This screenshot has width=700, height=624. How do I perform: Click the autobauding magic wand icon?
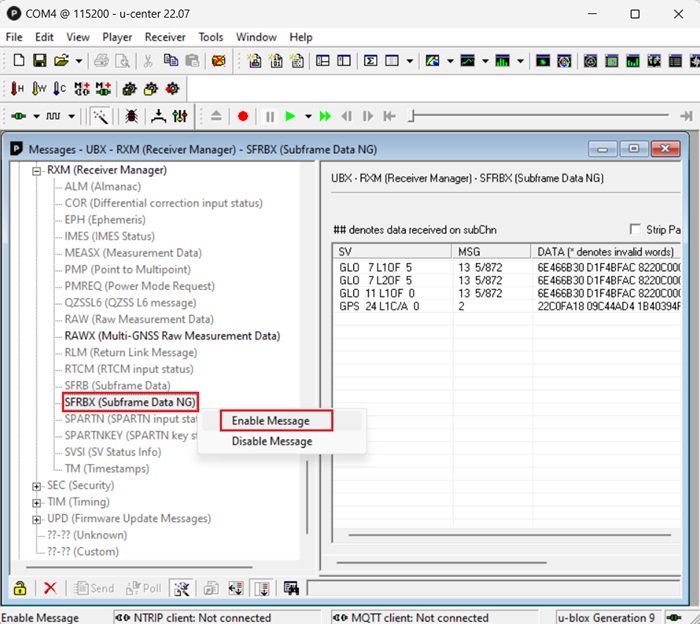[x=101, y=117]
